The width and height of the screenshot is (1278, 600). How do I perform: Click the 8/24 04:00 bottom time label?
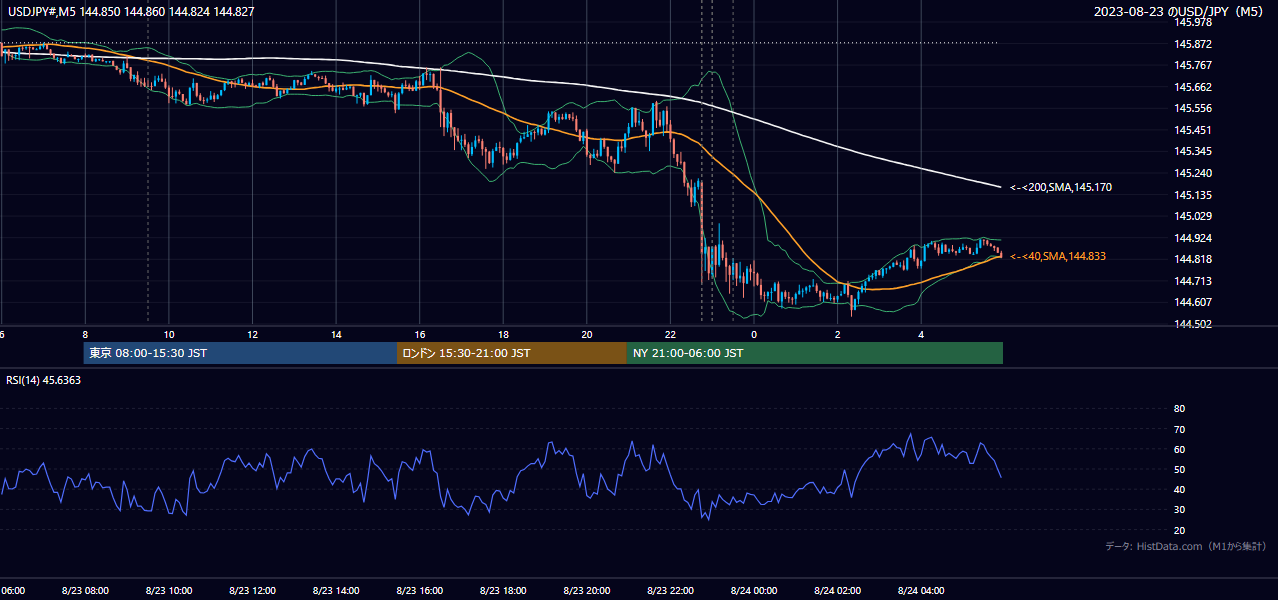[921, 590]
